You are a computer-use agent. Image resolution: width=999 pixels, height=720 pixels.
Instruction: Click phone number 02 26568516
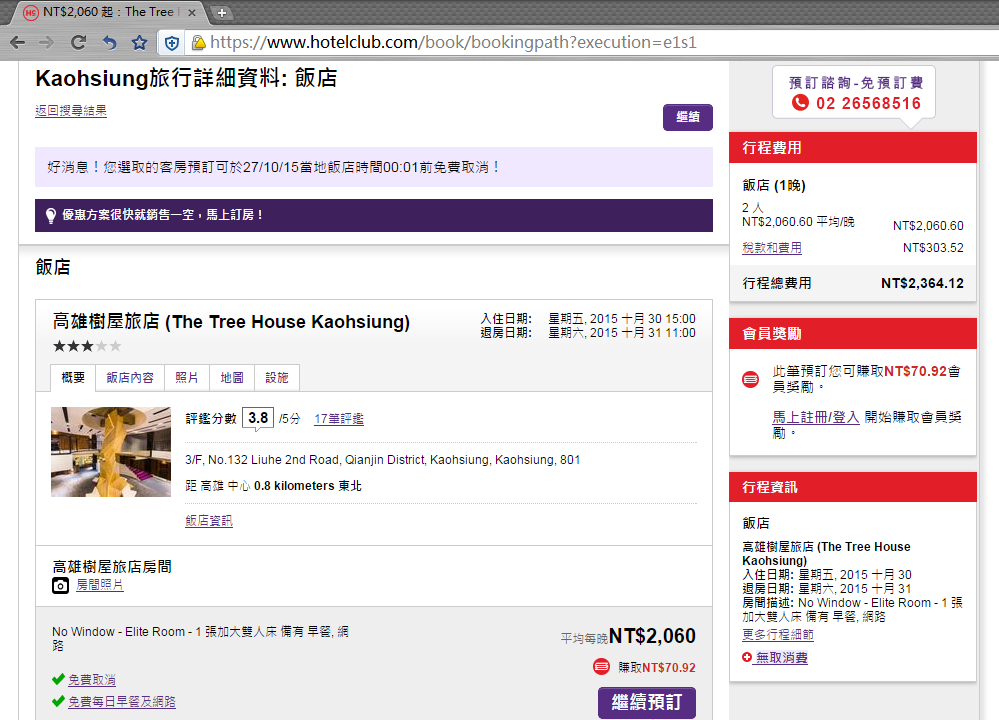pyautogui.click(x=869, y=103)
